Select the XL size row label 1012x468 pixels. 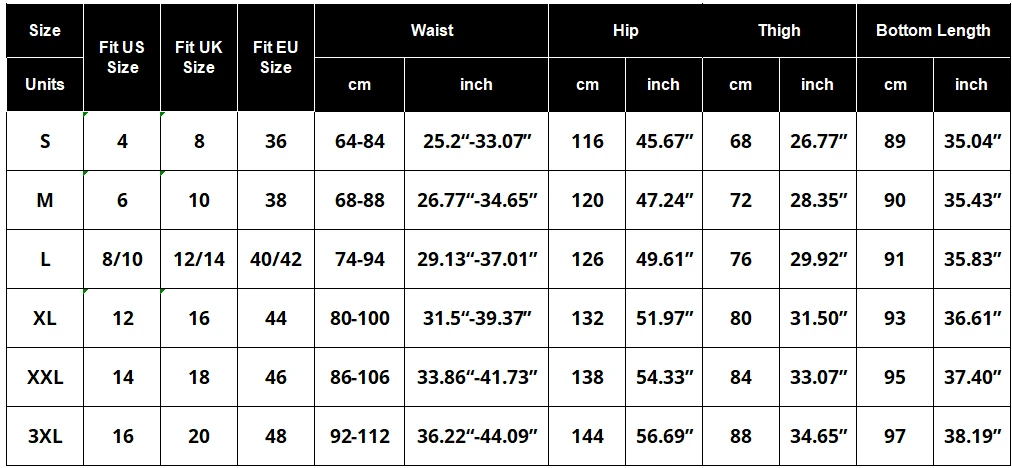[x=45, y=318]
